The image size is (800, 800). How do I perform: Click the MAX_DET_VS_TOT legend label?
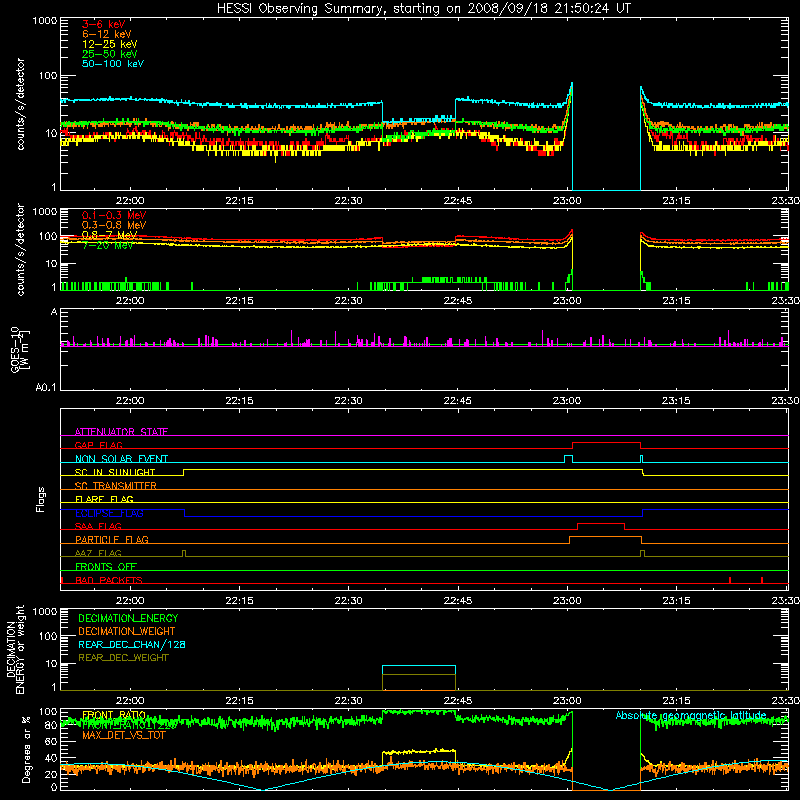click(123, 735)
